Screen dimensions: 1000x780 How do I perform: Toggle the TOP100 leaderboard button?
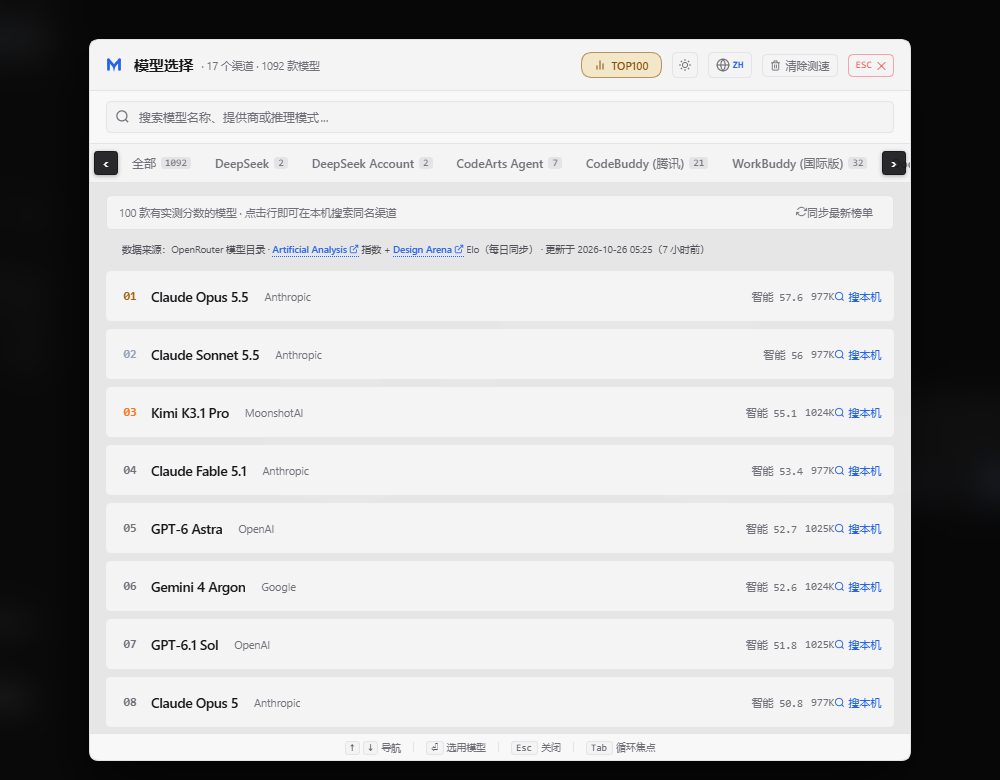(621, 65)
